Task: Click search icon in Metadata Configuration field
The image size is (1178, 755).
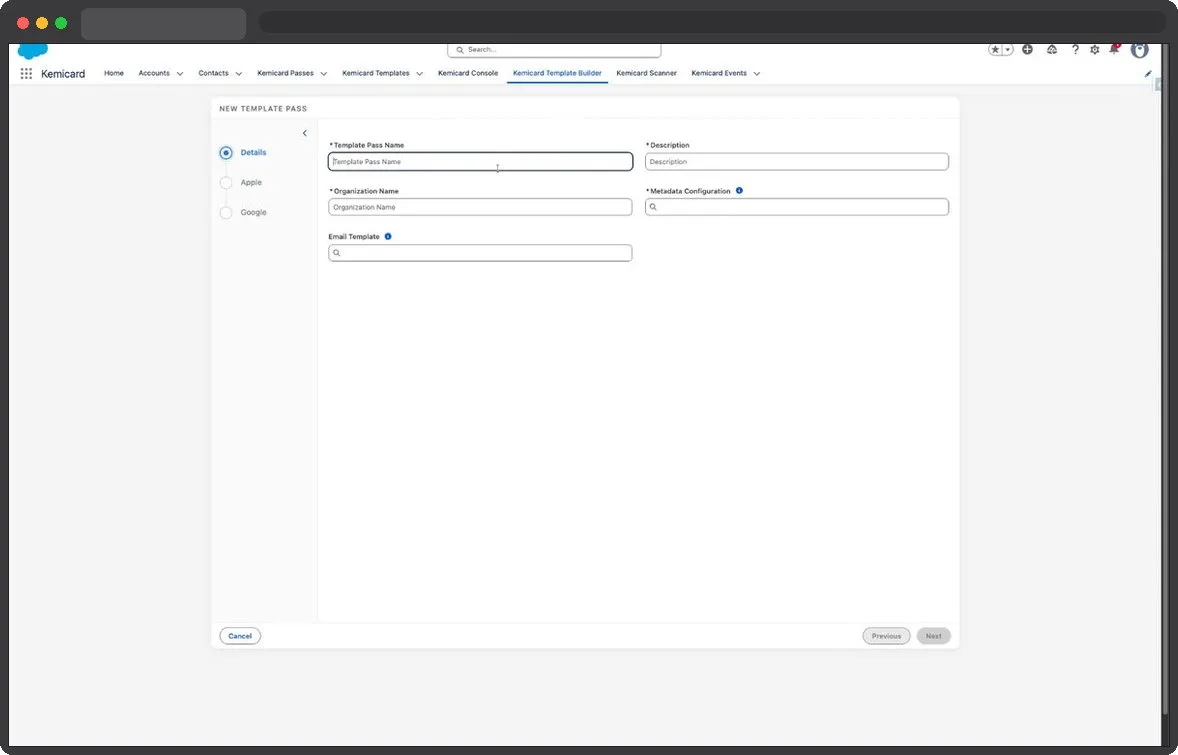Action: (x=654, y=207)
